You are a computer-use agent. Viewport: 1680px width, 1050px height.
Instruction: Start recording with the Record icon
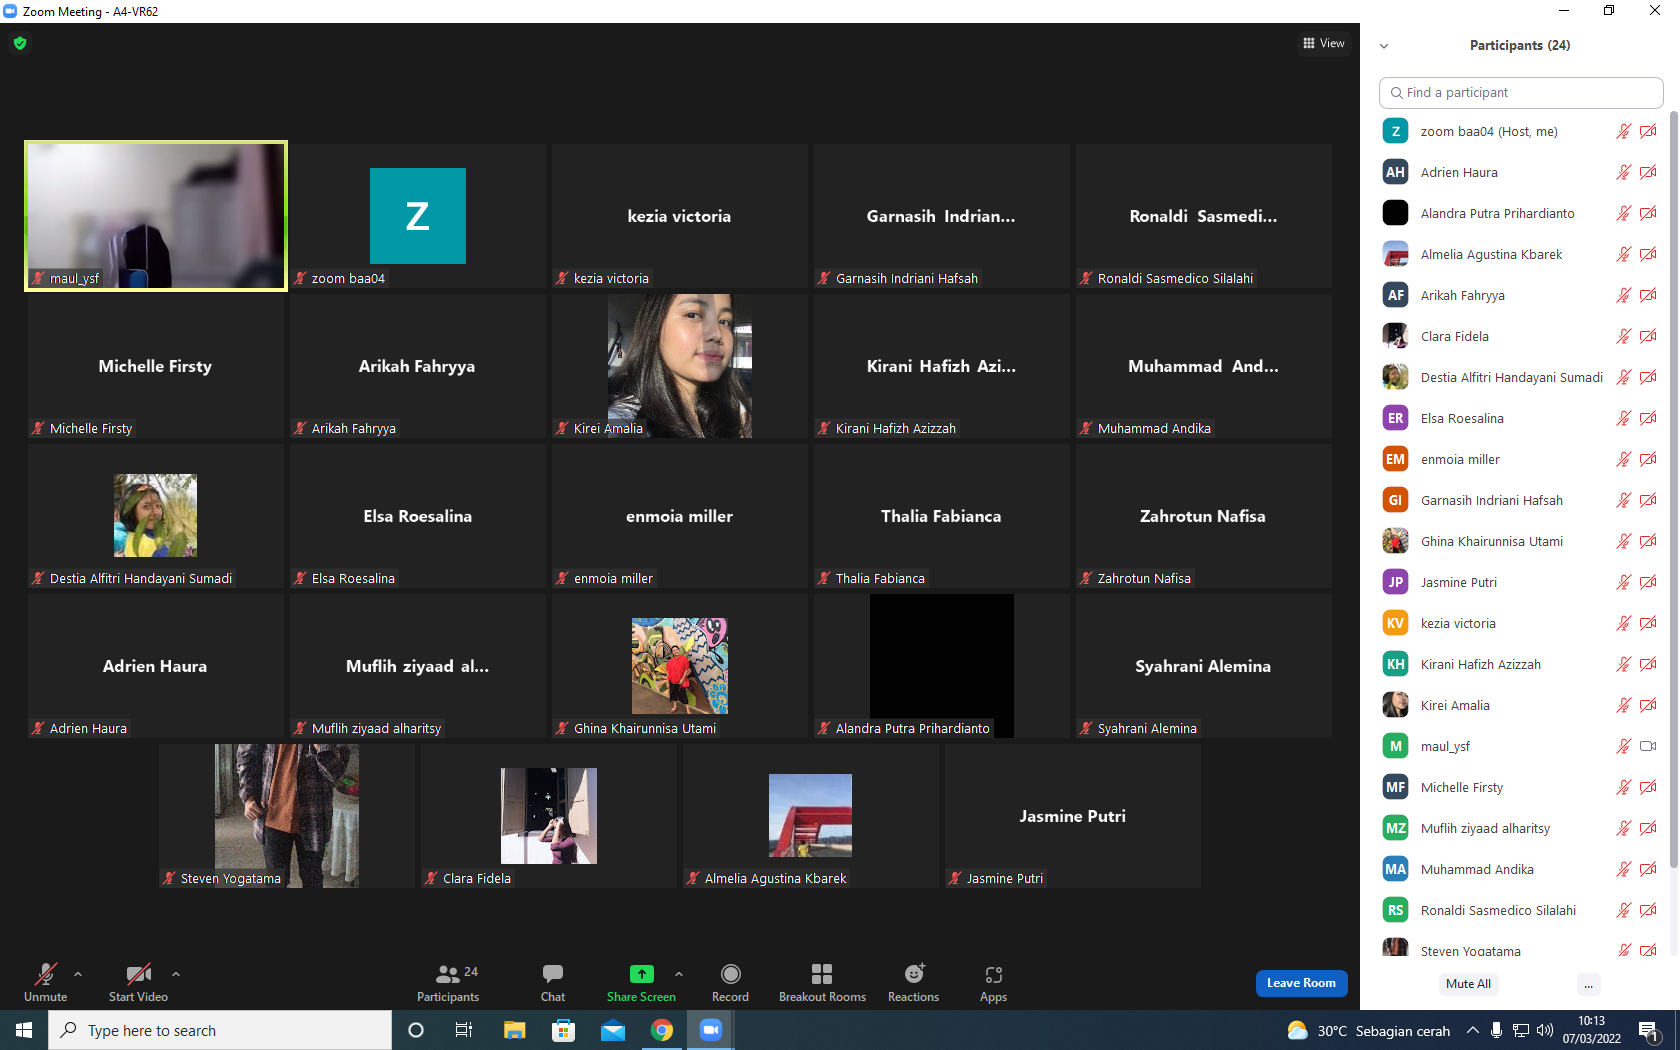(x=731, y=974)
